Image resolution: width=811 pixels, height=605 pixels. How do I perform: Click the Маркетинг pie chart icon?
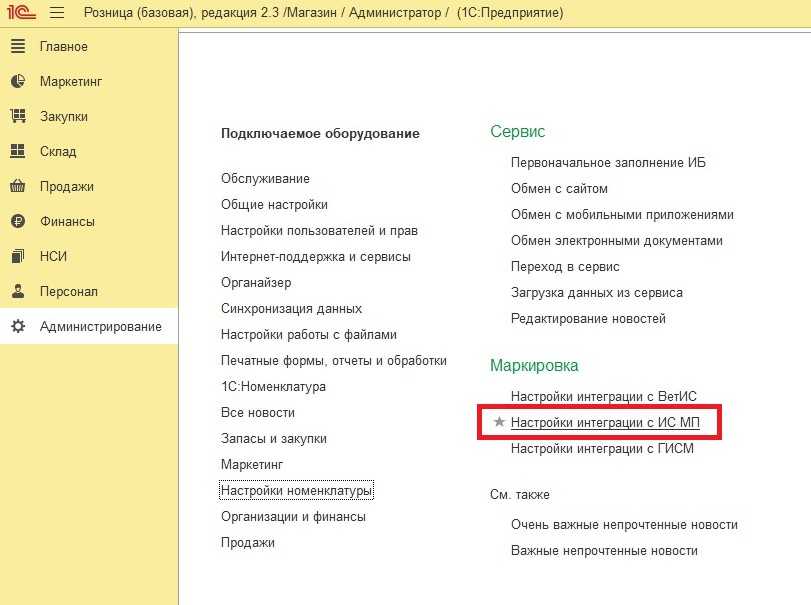pos(18,82)
